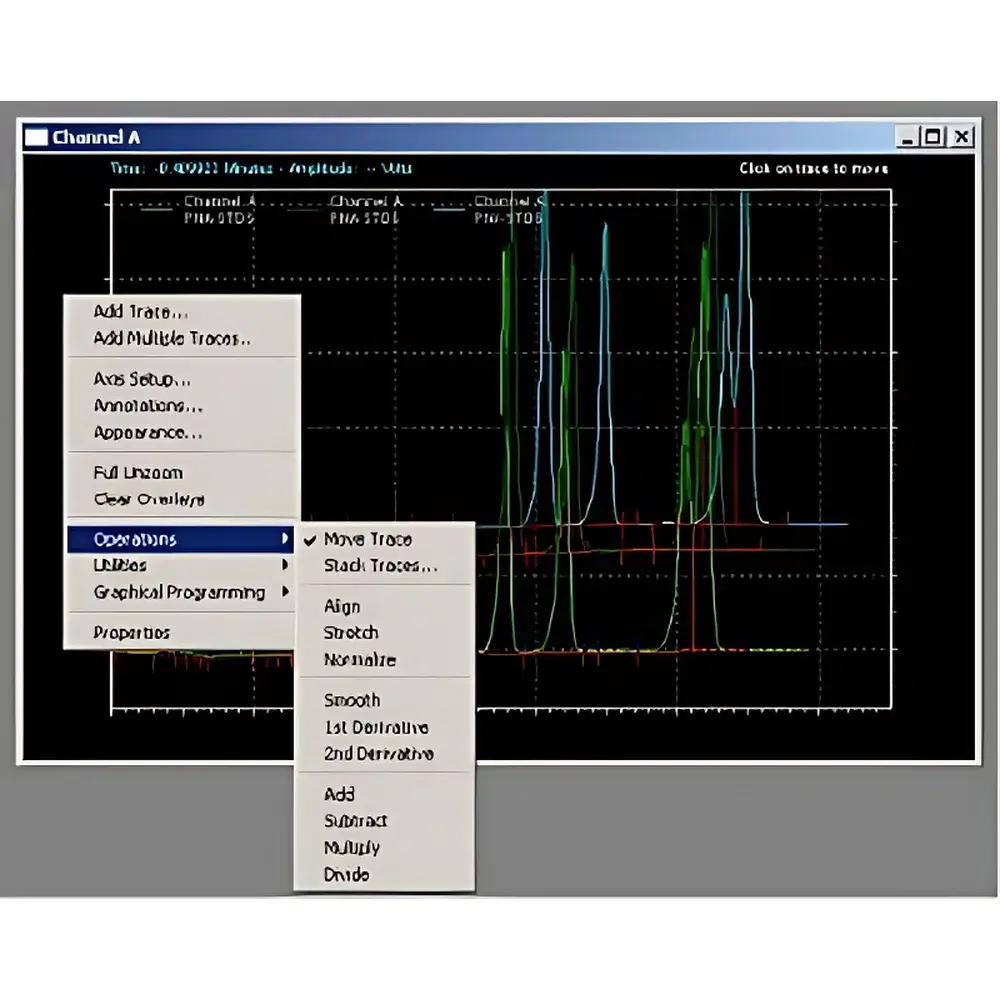Click the first Channel A legend line swatch

tap(154, 210)
